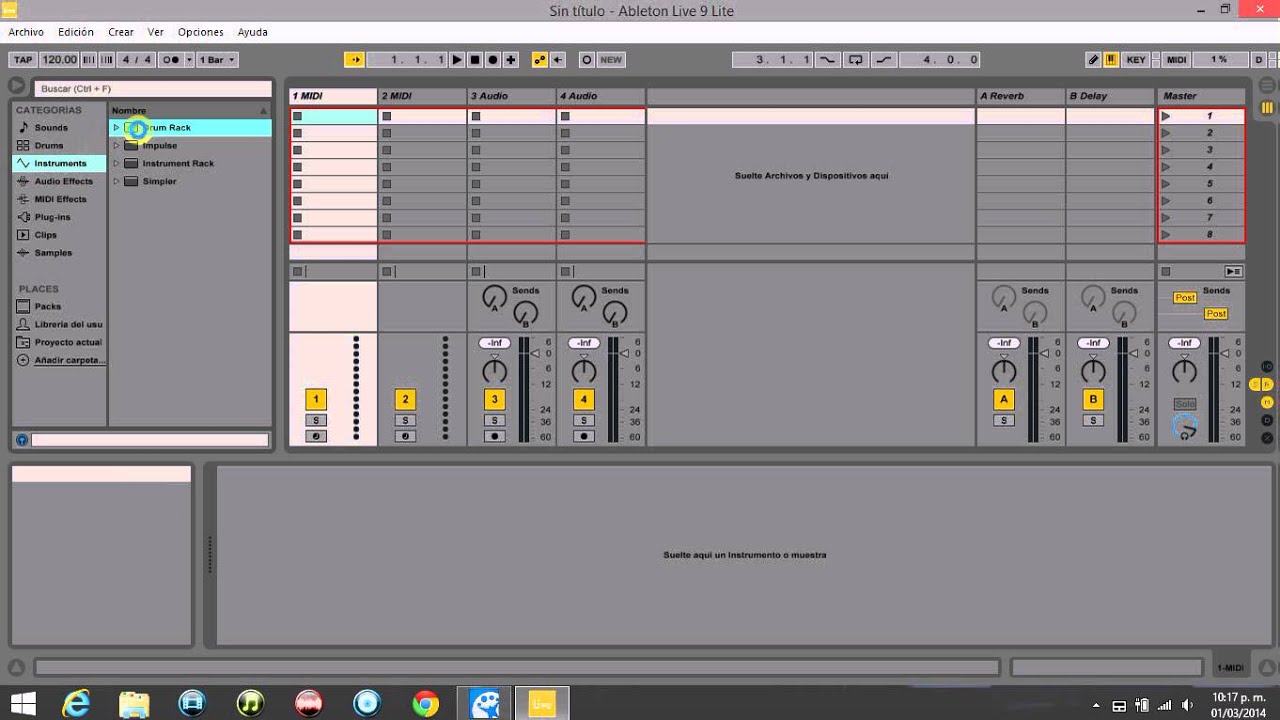The height and width of the screenshot is (720, 1280).
Task: Adjust the Master pan knob
Action: (x=1184, y=371)
